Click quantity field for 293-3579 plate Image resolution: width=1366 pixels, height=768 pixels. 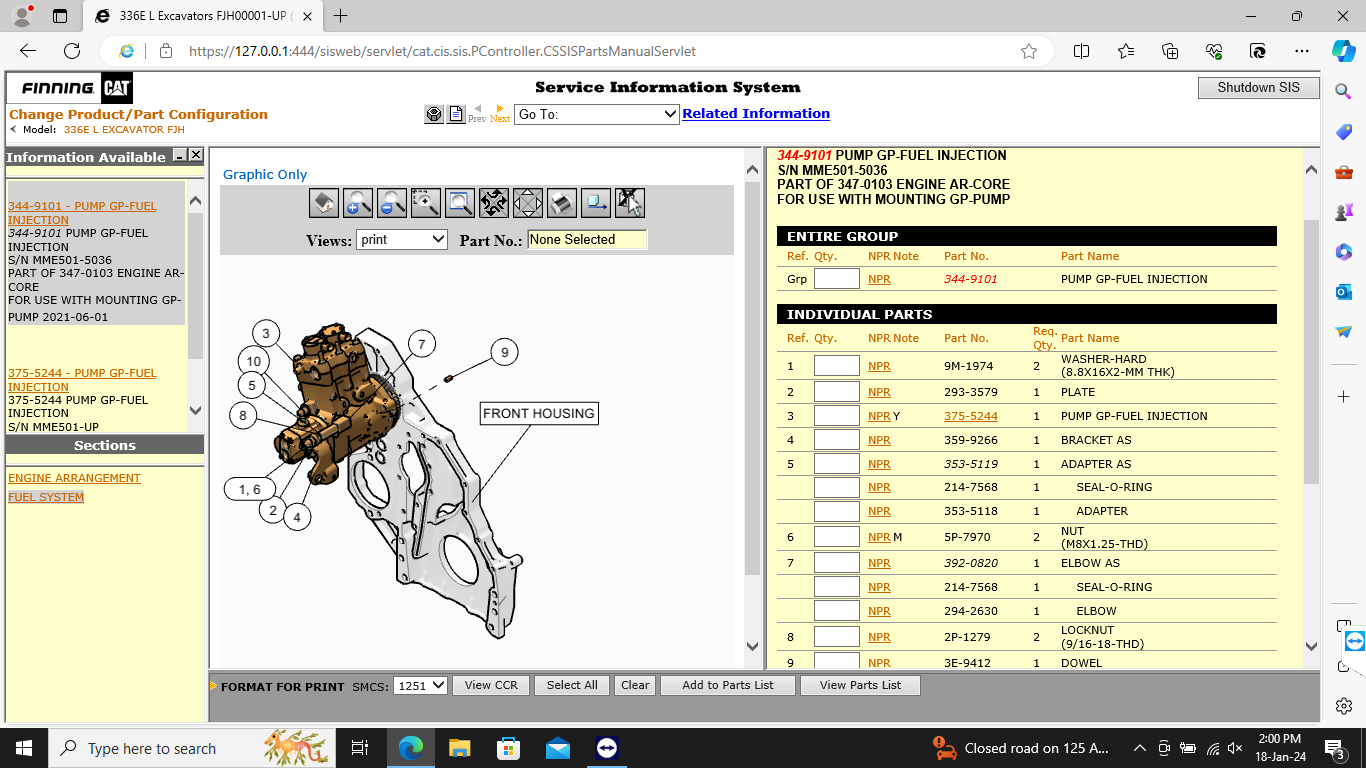837,392
